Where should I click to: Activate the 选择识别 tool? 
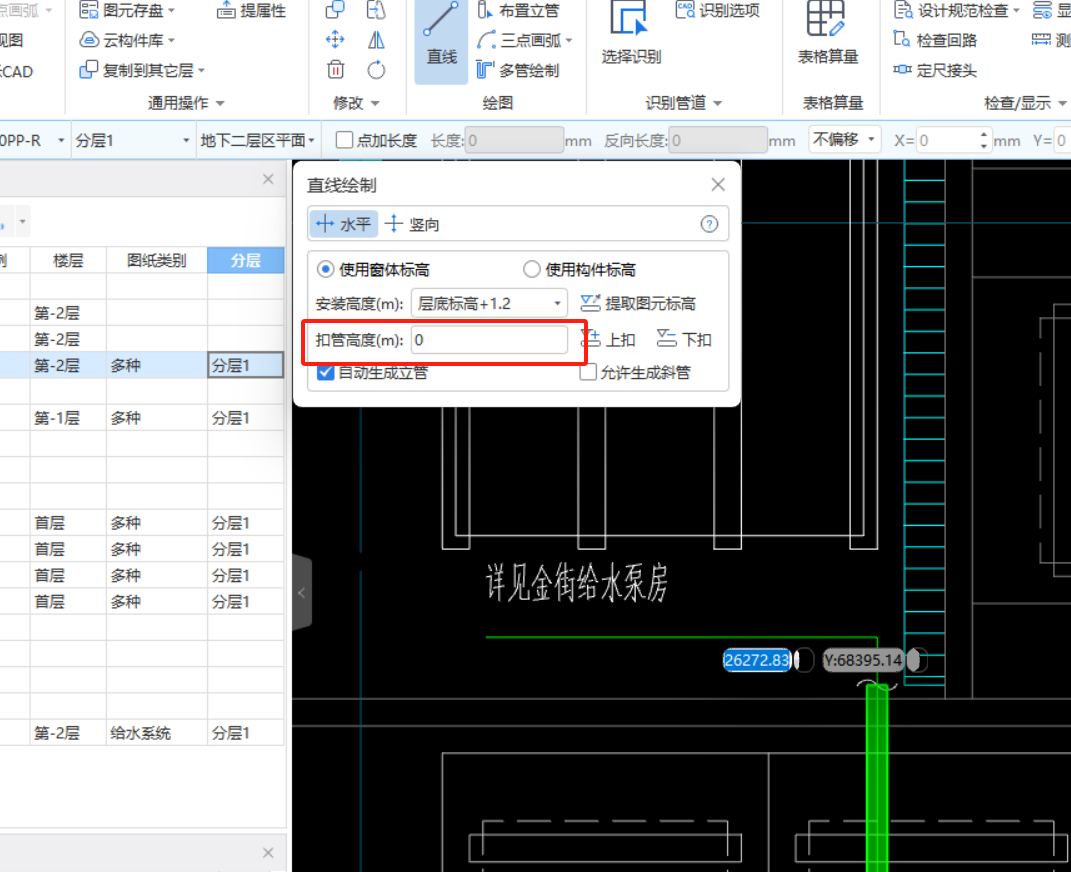point(630,35)
